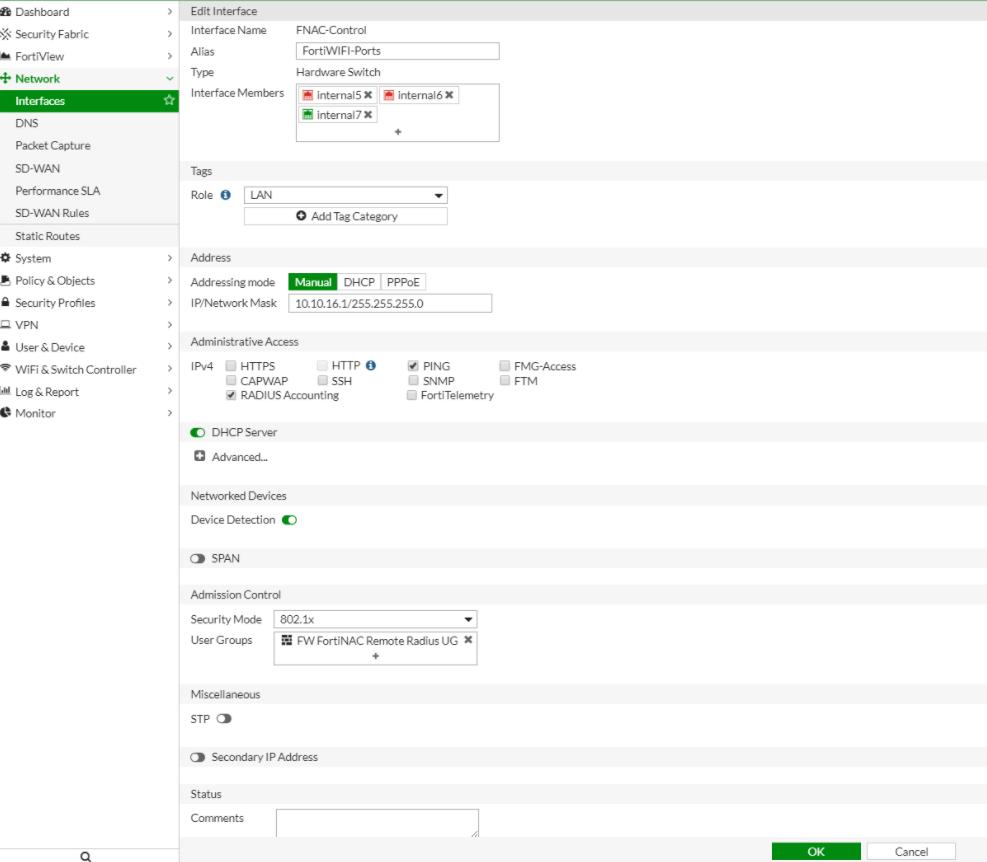Image resolution: width=987 pixels, height=862 pixels.
Task: Click the favorite star next to Interfaces
Action: [x=169, y=101]
